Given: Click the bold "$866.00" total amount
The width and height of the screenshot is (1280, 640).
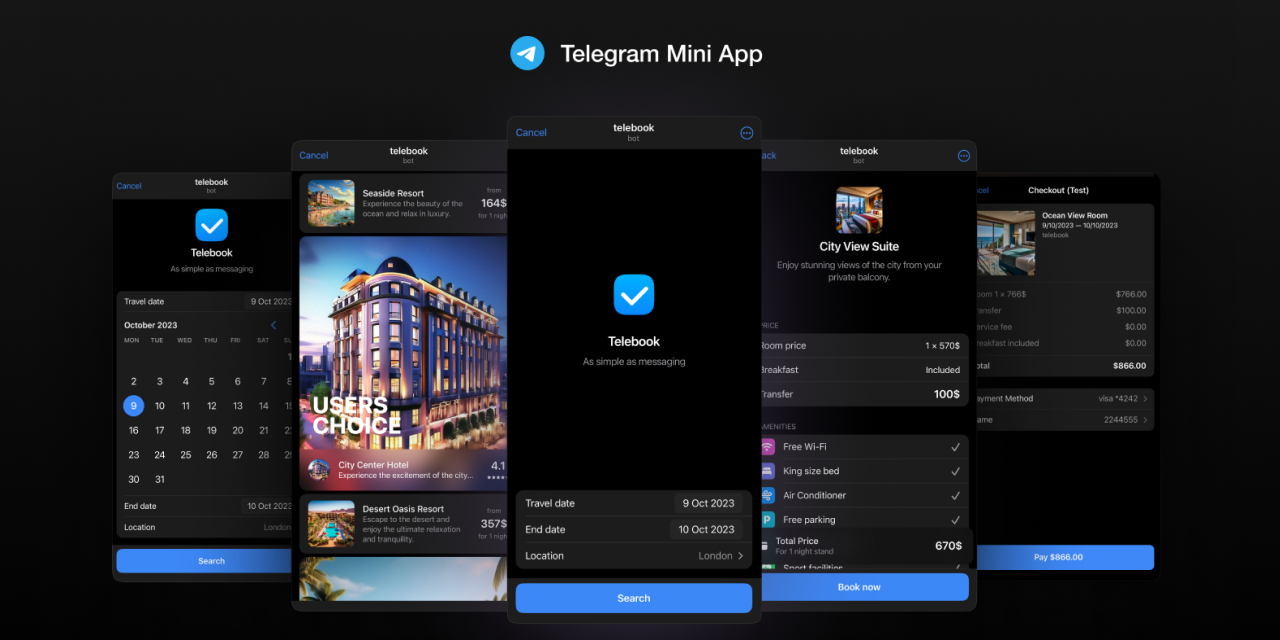Looking at the screenshot, I should pyautogui.click(x=1130, y=366).
